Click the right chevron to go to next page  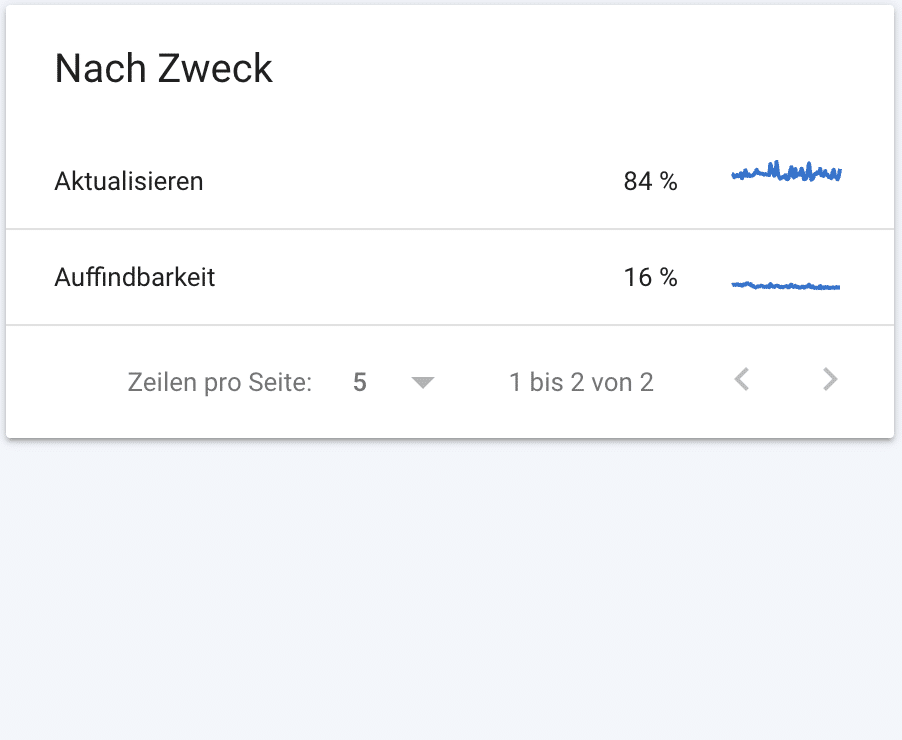(829, 380)
